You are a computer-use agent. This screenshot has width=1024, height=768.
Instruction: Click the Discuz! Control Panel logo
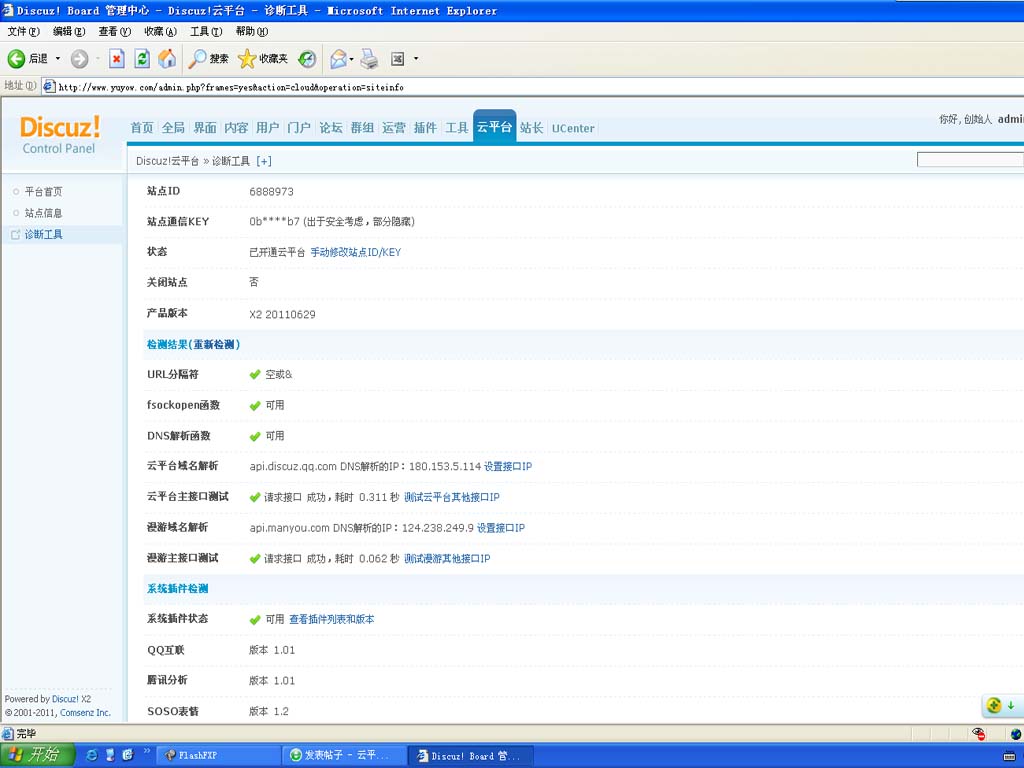[x=59, y=135]
